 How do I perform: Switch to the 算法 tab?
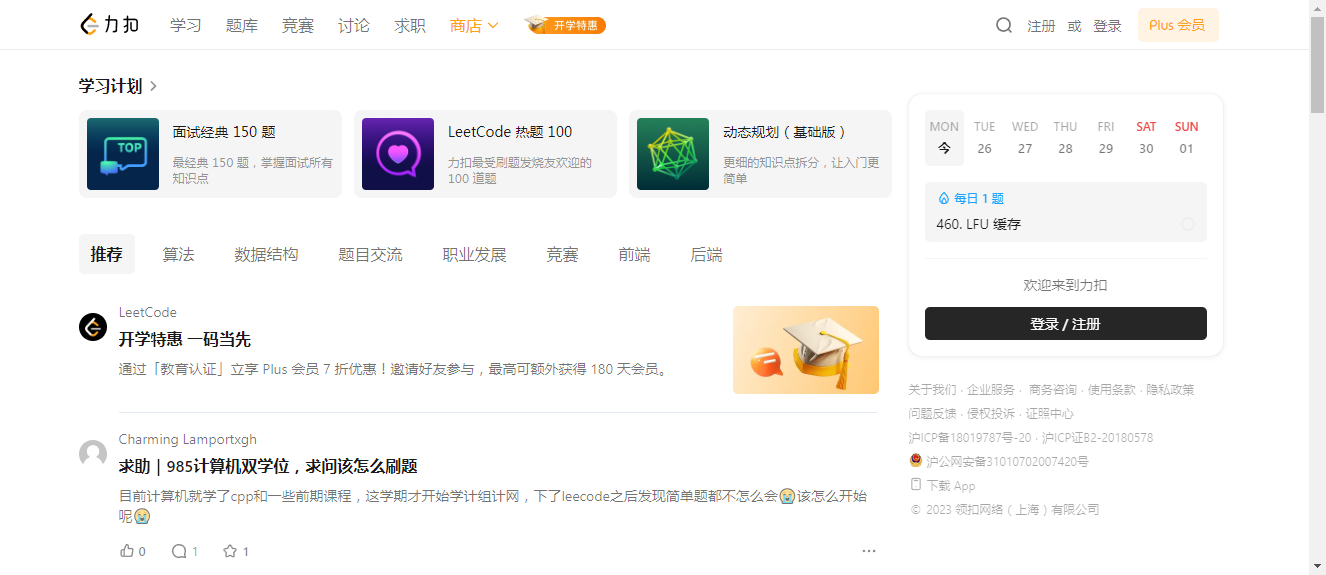point(179,254)
